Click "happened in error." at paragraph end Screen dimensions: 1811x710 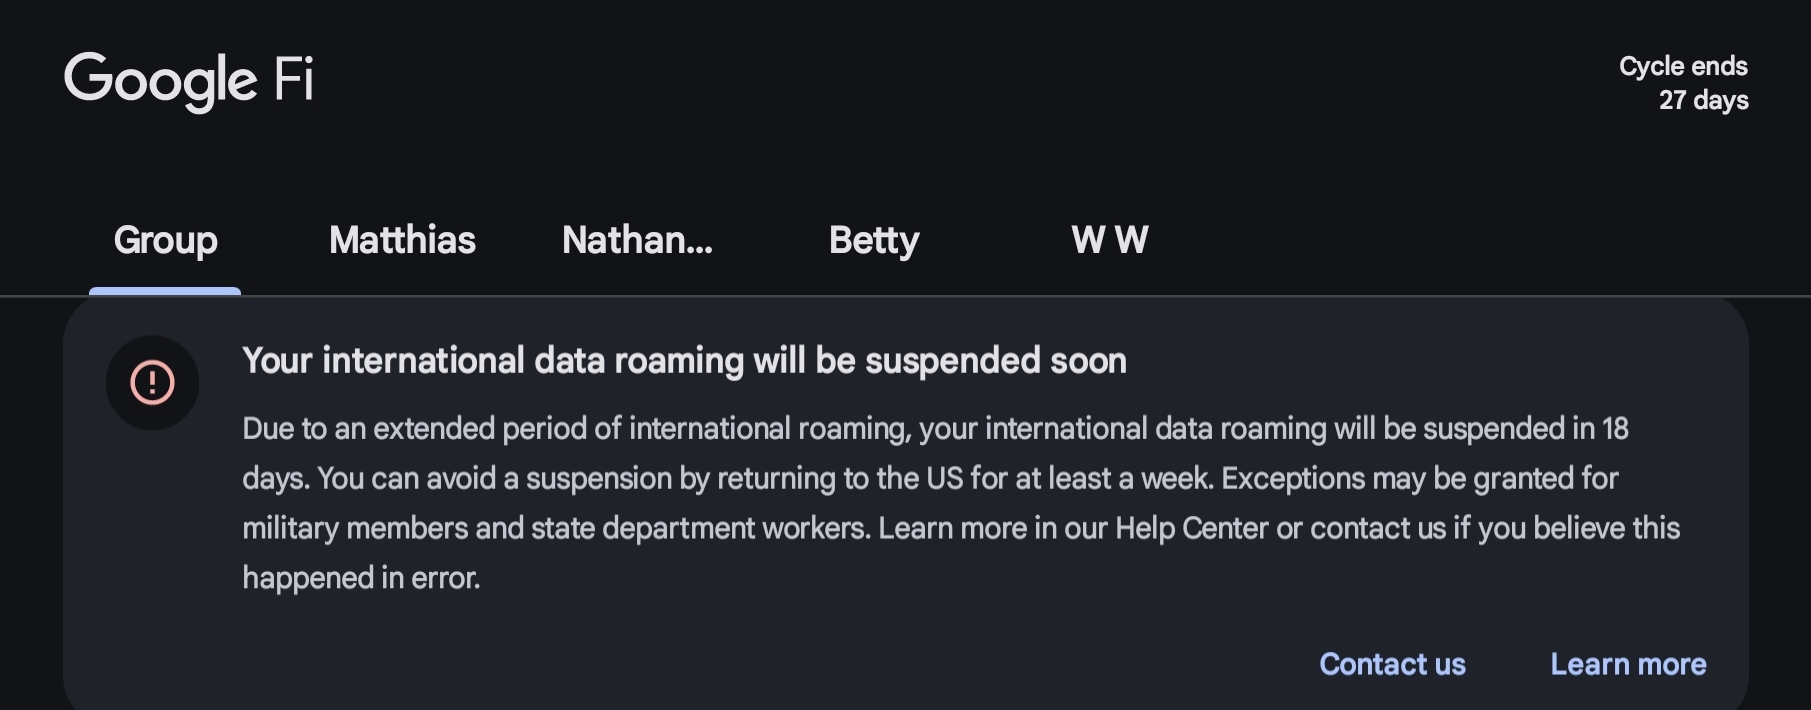(x=361, y=578)
